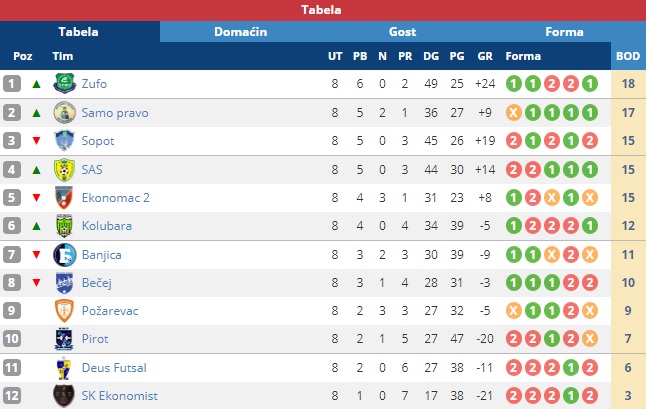Click the Banjica round logo
This screenshot has height=409, width=646.
[x=65, y=255]
